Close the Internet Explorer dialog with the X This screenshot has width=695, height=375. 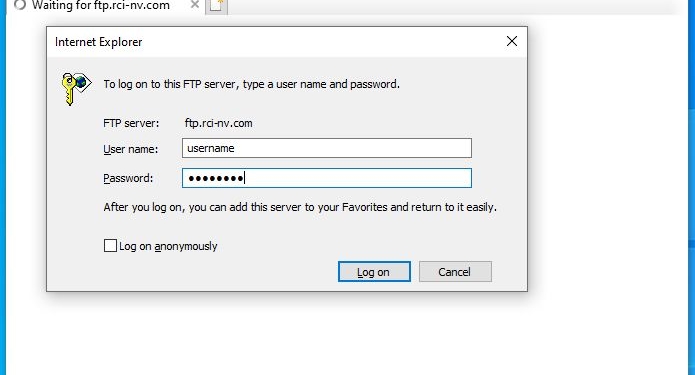[x=511, y=41]
